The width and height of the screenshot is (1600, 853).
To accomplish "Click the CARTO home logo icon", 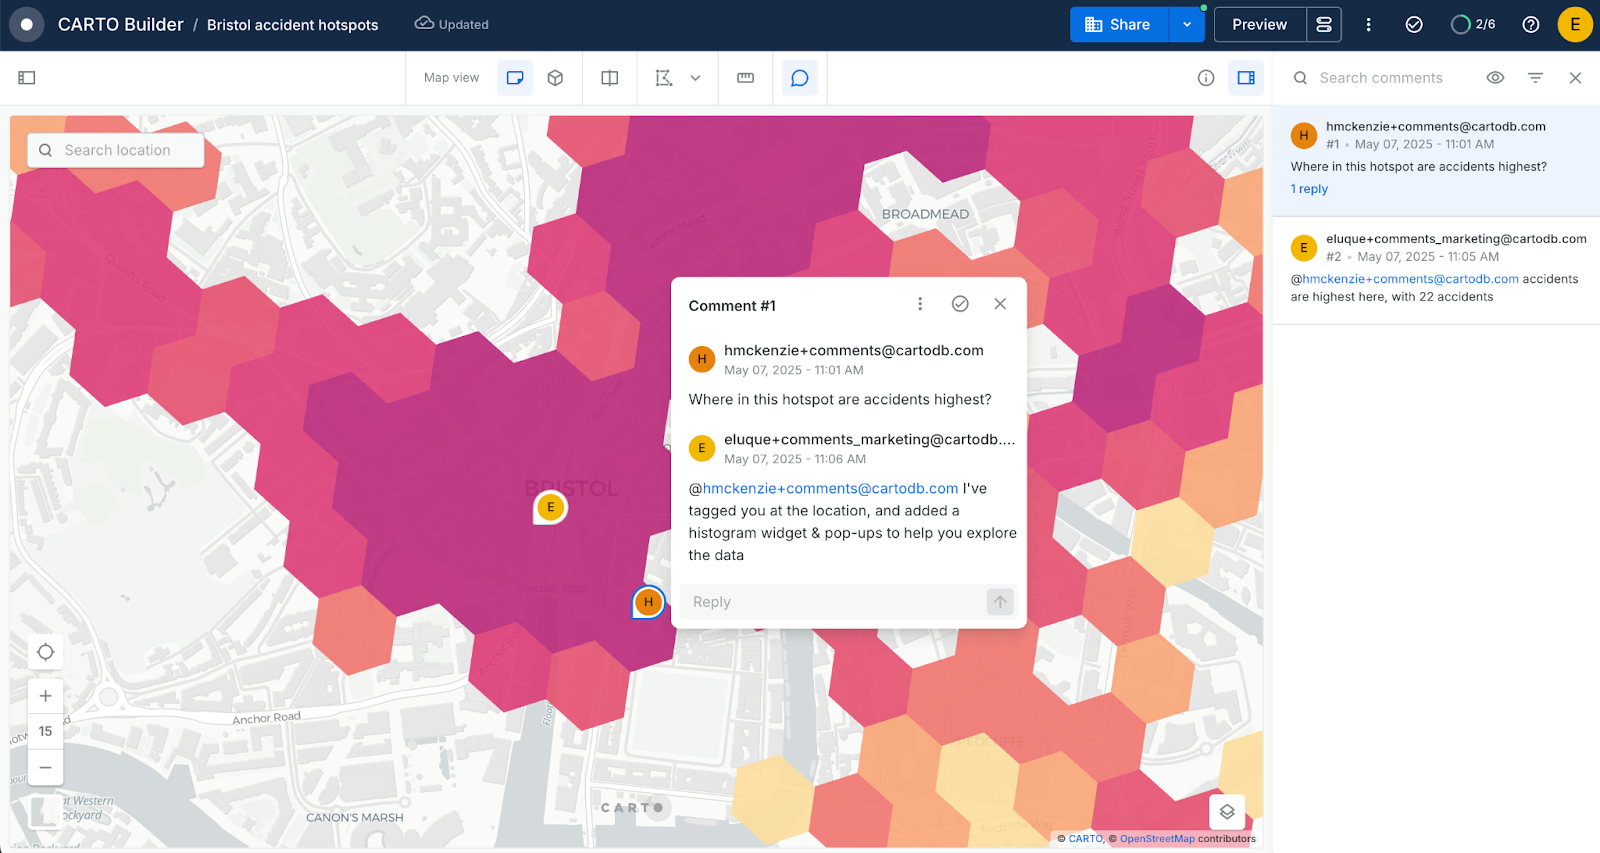I will tap(27, 24).
